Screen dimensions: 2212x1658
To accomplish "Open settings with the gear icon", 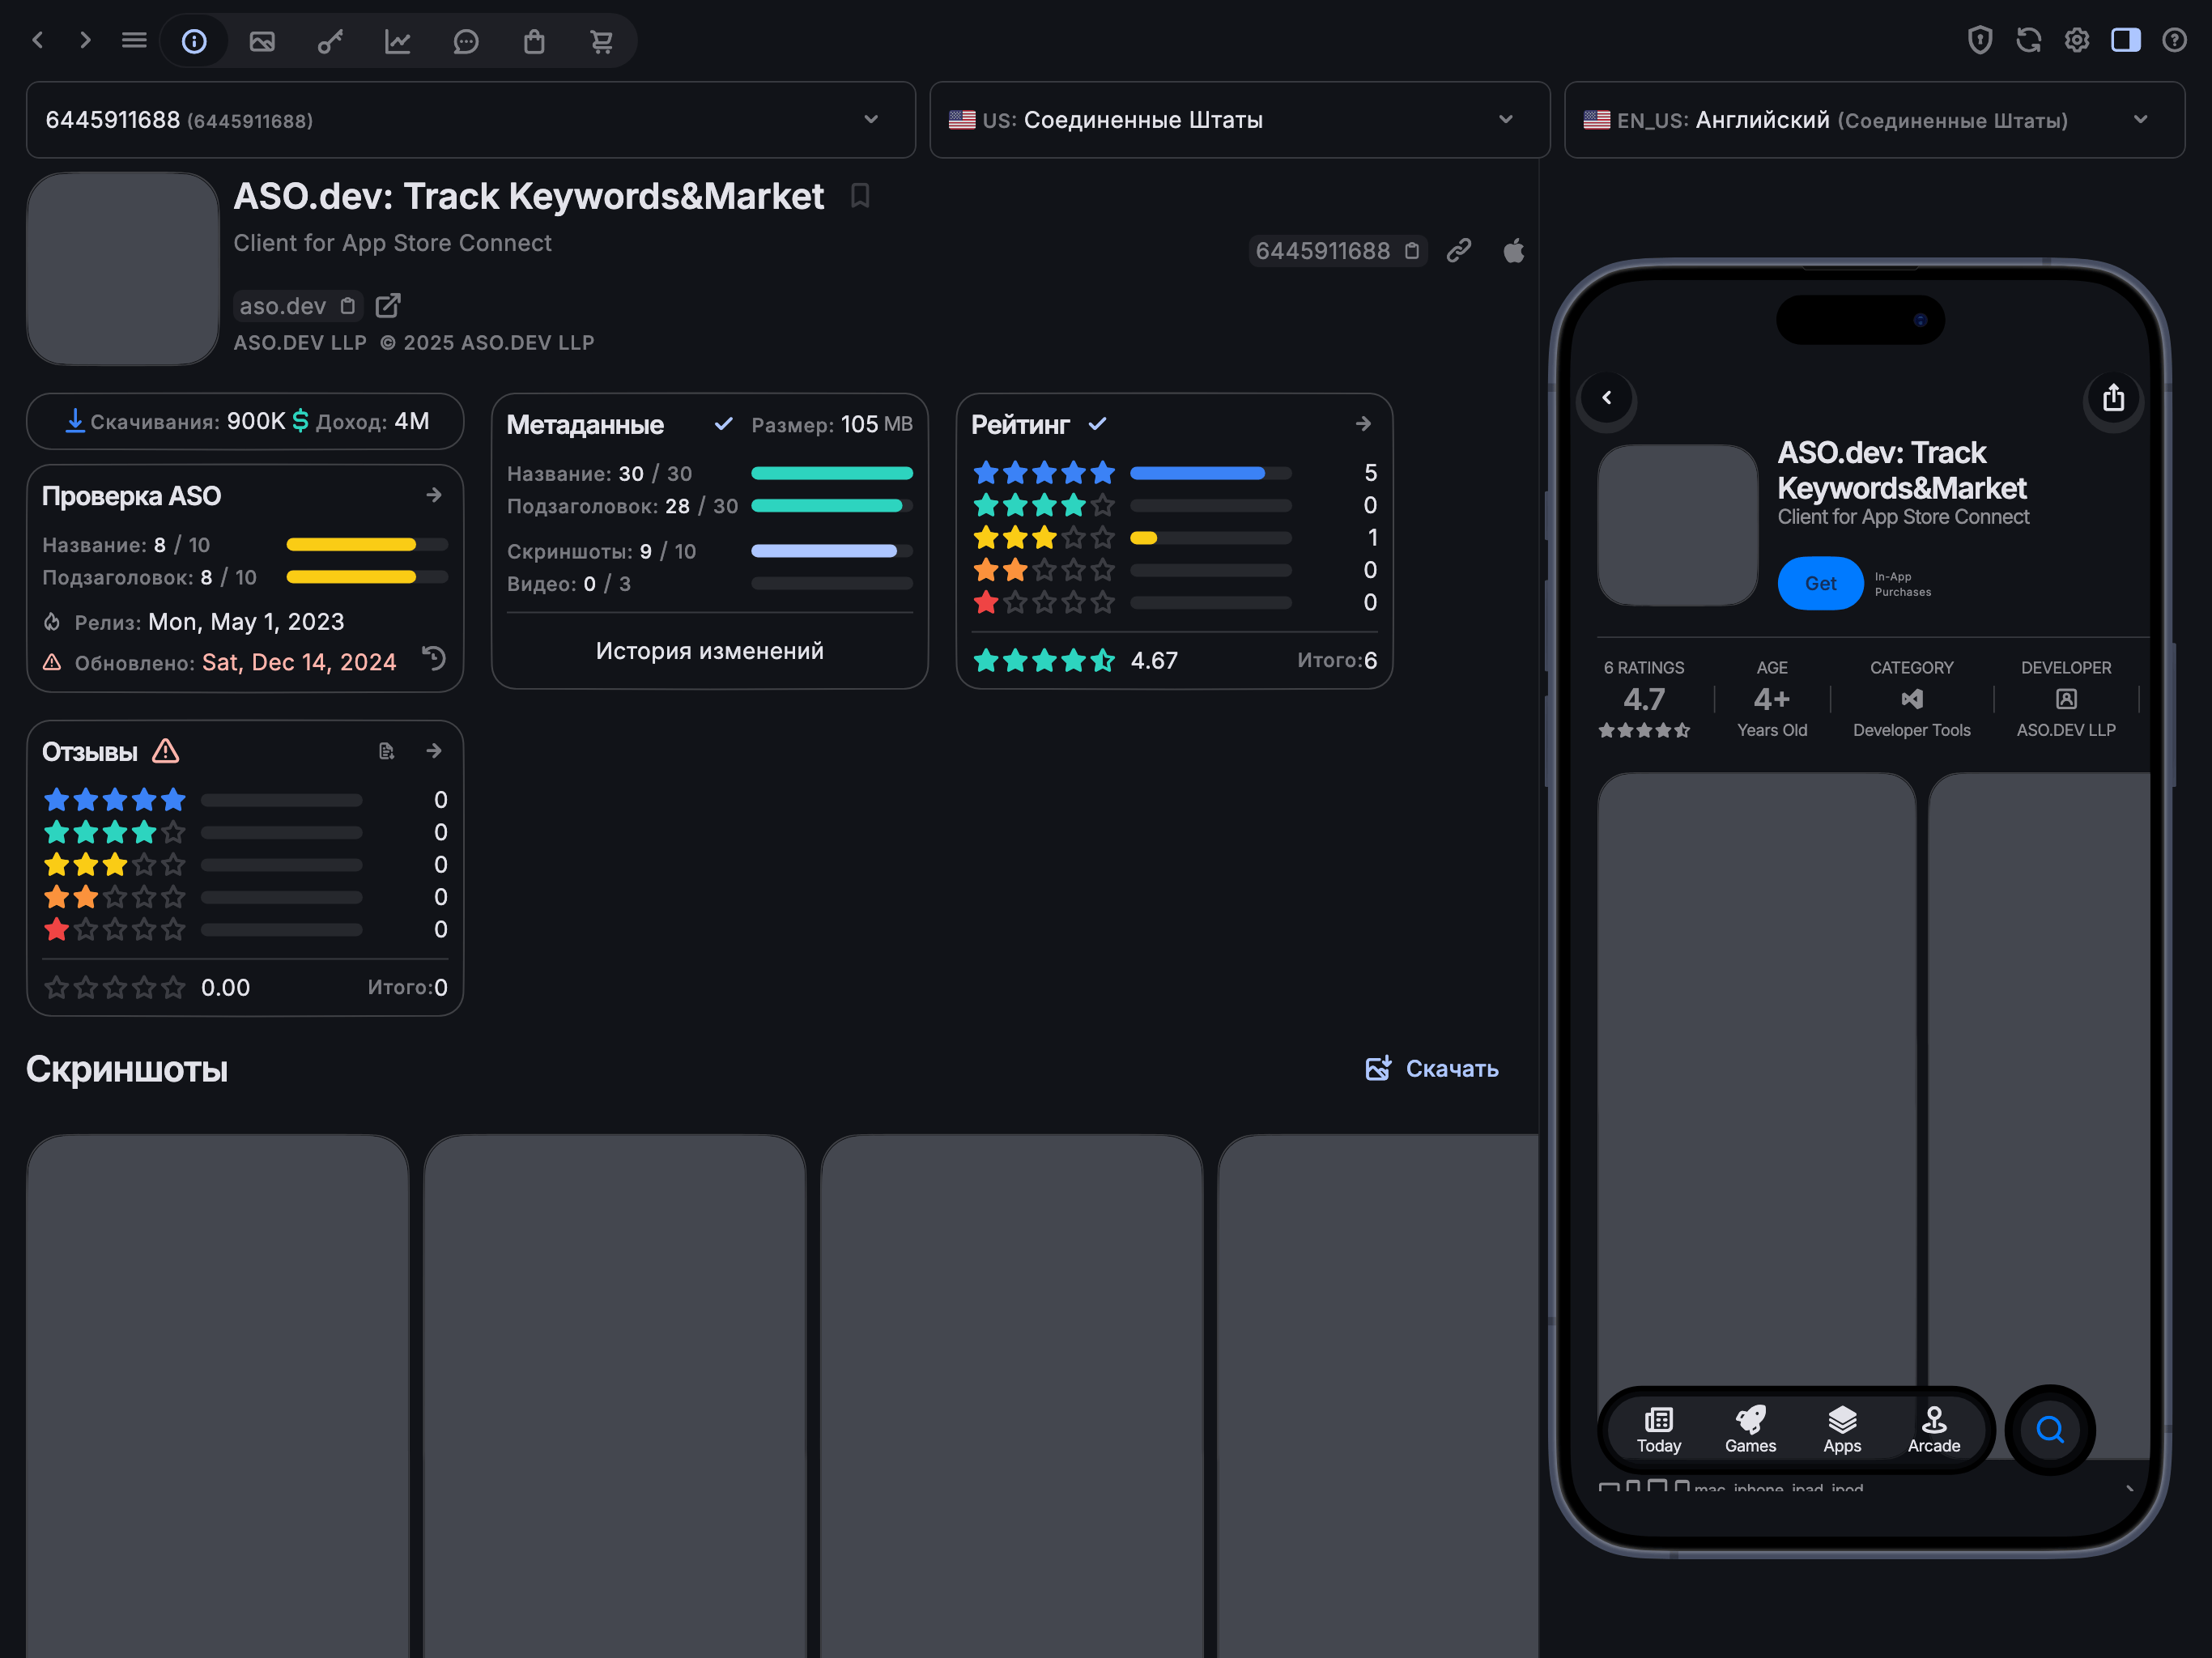I will pyautogui.click(x=2077, y=40).
